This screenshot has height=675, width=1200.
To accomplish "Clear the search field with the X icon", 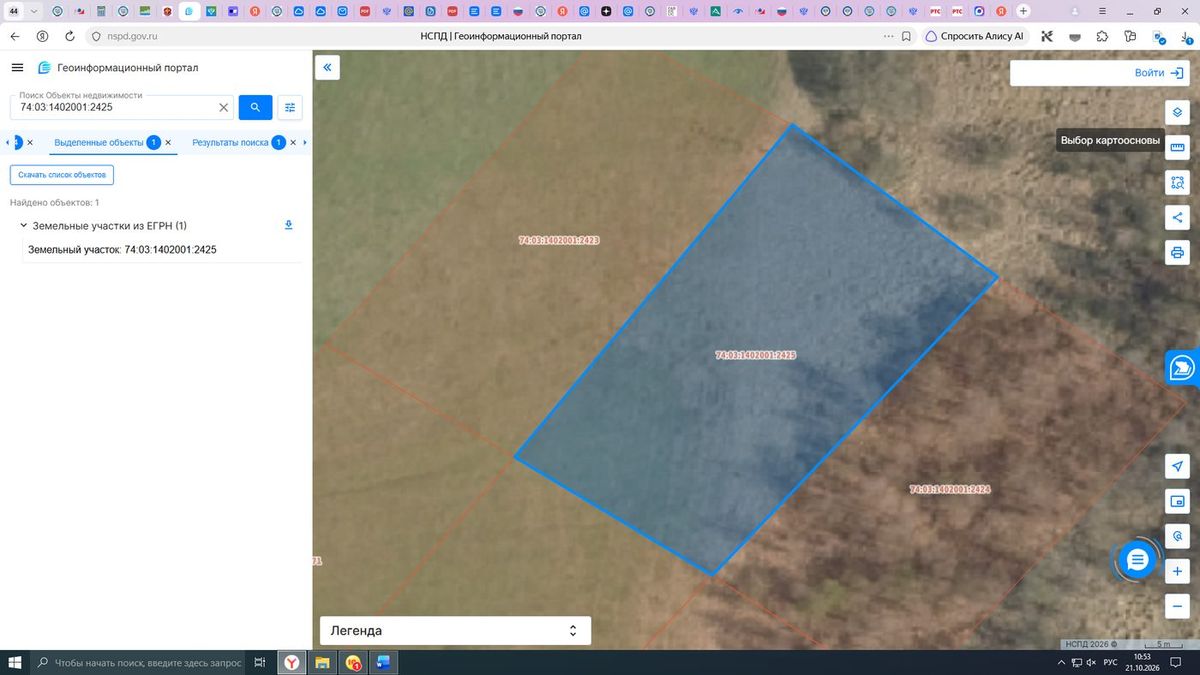I will (224, 107).
